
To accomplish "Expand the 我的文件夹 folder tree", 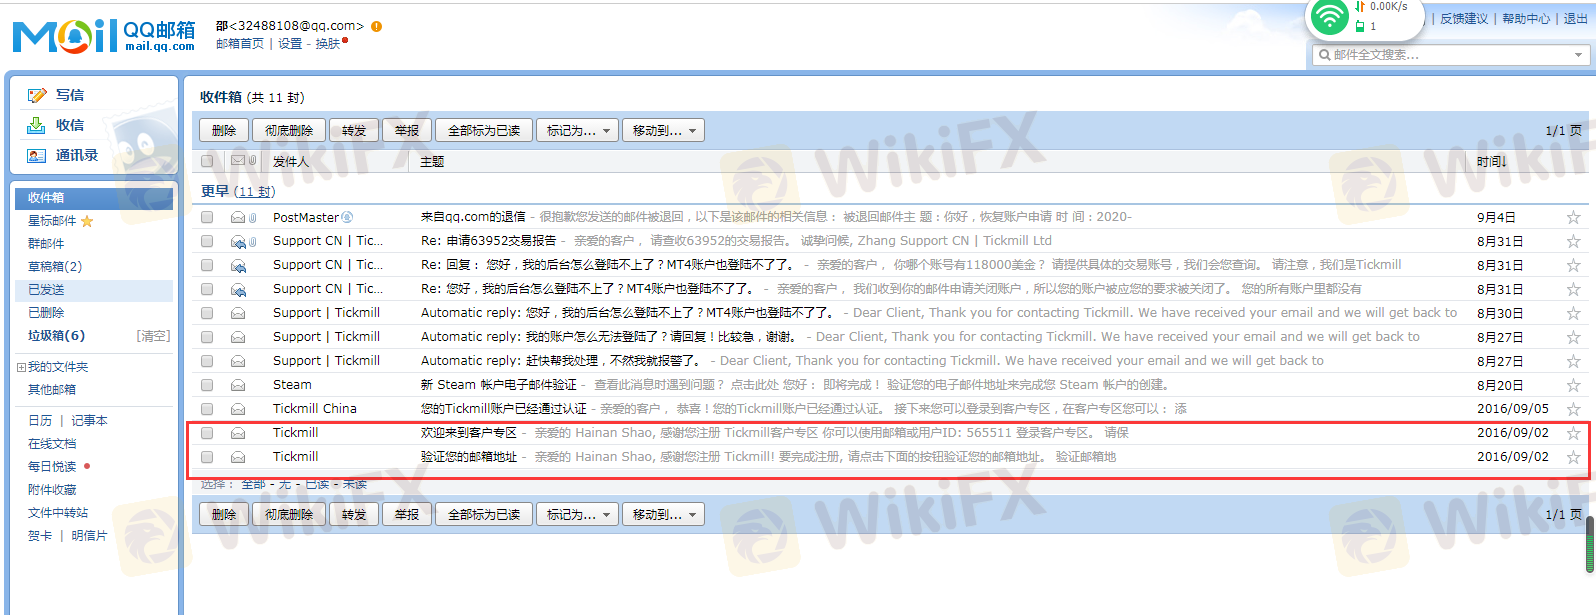I will (21, 368).
